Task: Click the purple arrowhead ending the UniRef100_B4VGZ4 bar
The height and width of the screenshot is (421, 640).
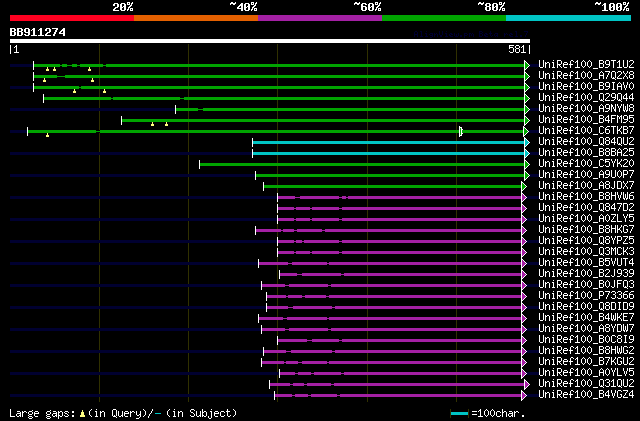Action: point(524,396)
